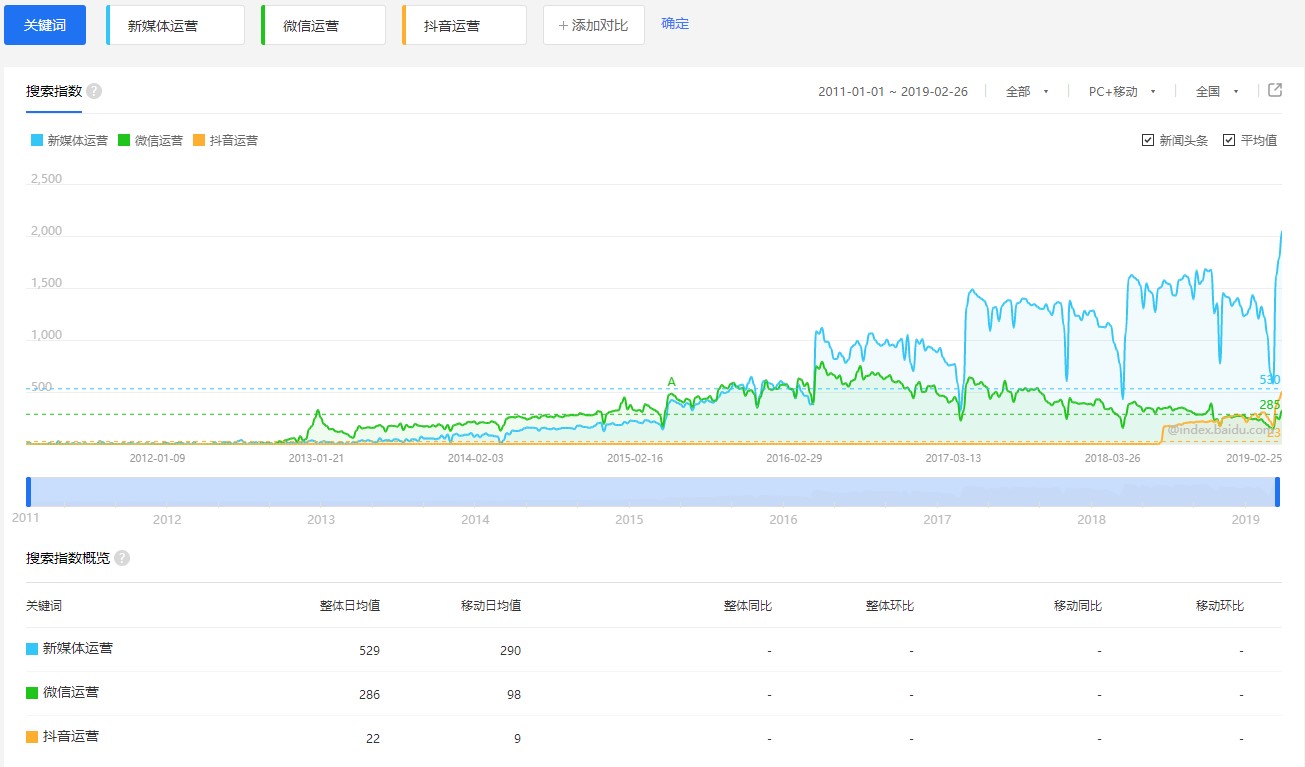Uncheck the 新闻头条 checkbox
Screen dimensions: 1305x767
click(x=1148, y=140)
